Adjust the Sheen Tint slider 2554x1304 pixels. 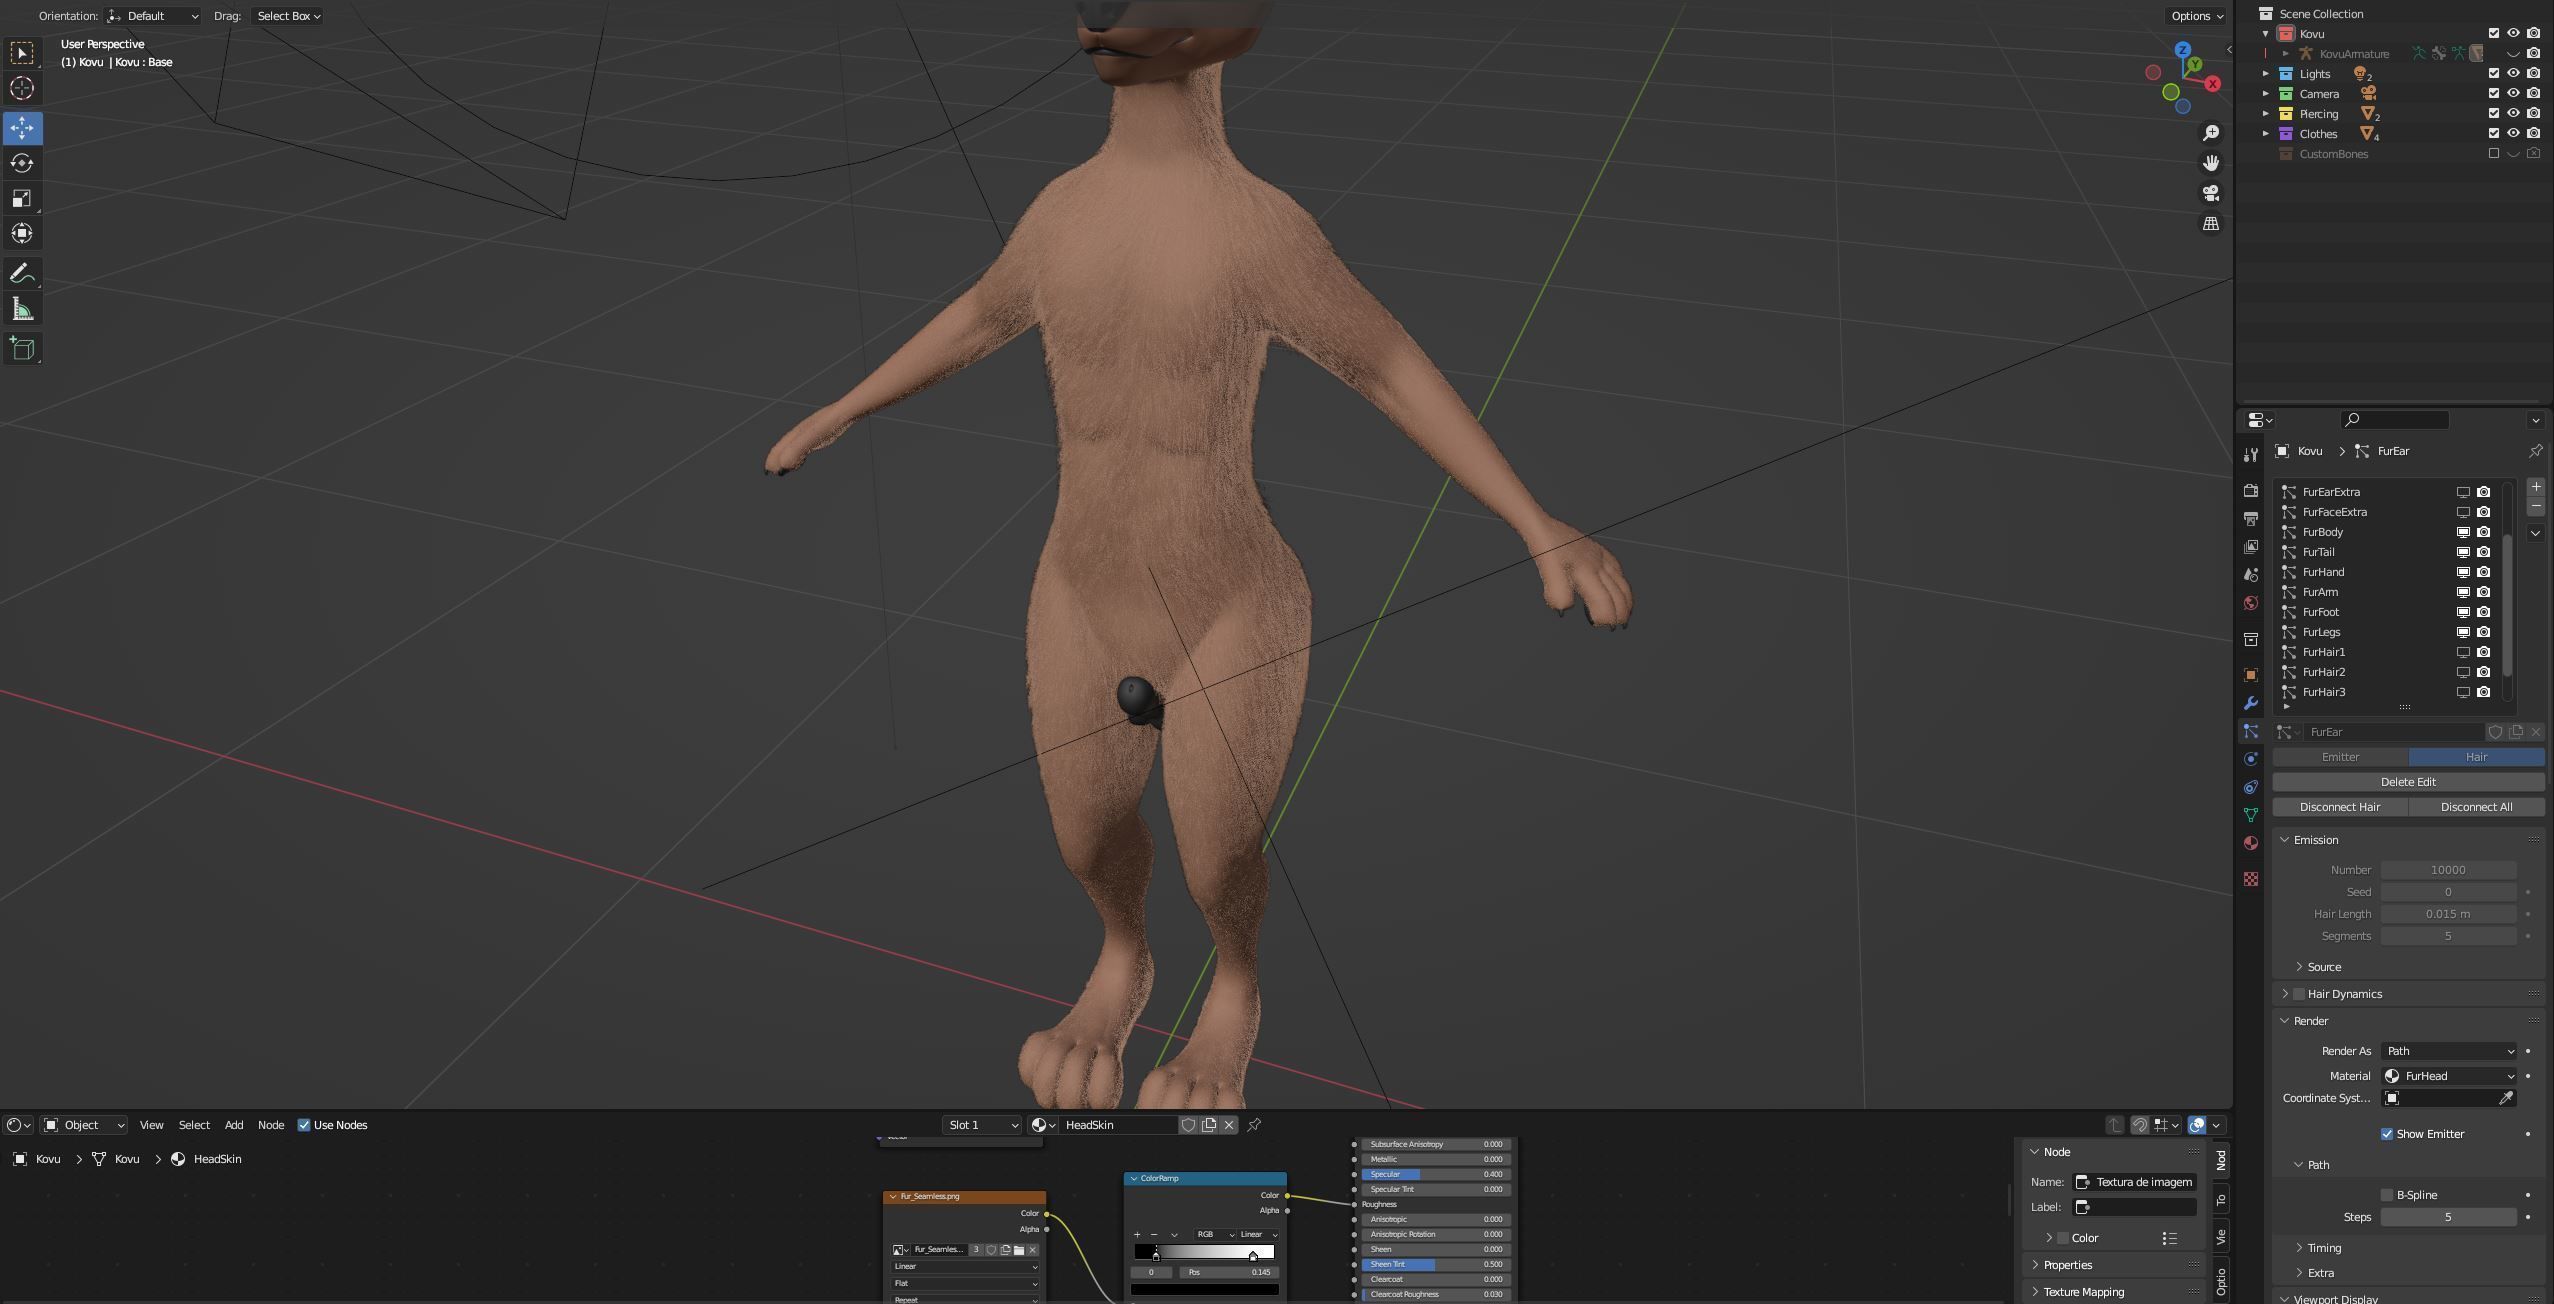[x=1436, y=1264]
